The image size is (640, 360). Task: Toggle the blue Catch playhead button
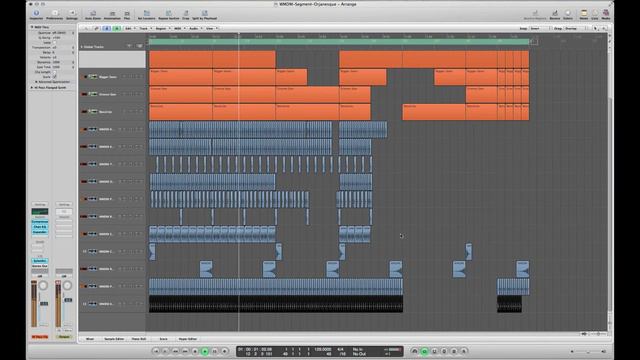click(107, 29)
